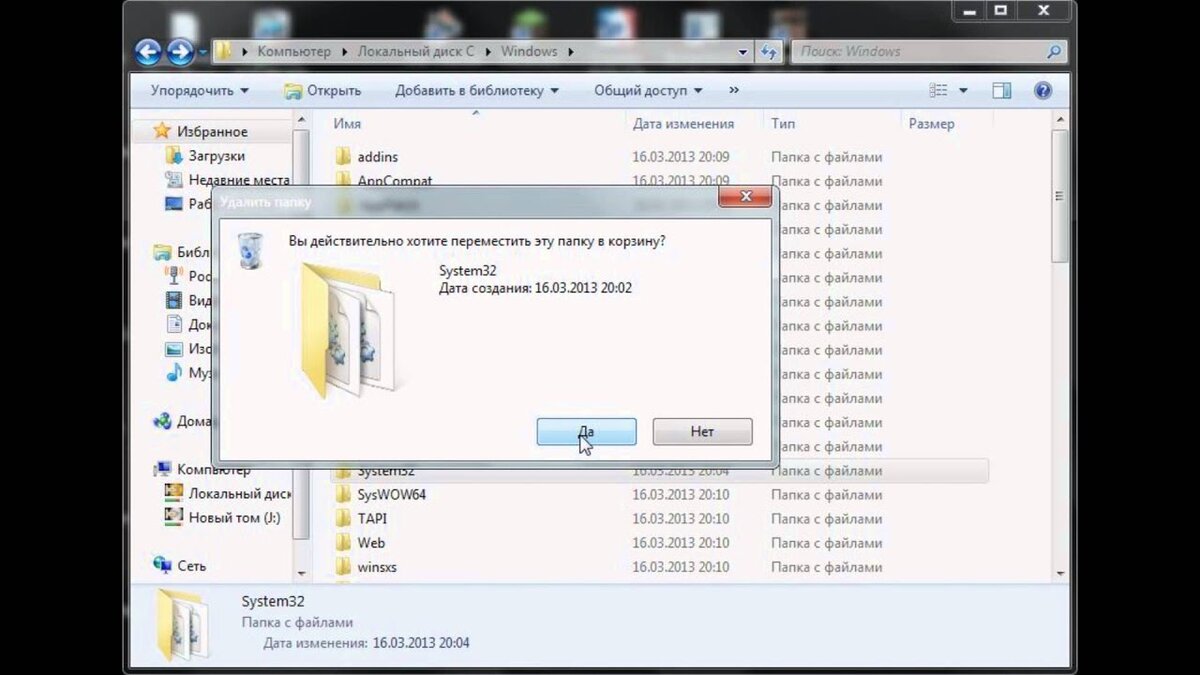Click the recycle bin icon in dialog
The width and height of the screenshot is (1200, 675).
click(x=250, y=250)
